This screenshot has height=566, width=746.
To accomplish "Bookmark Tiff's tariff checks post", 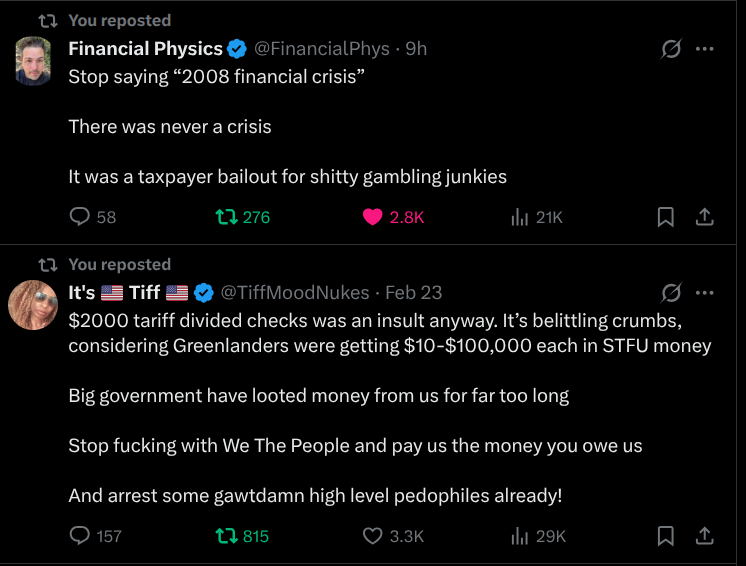I will (665, 536).
